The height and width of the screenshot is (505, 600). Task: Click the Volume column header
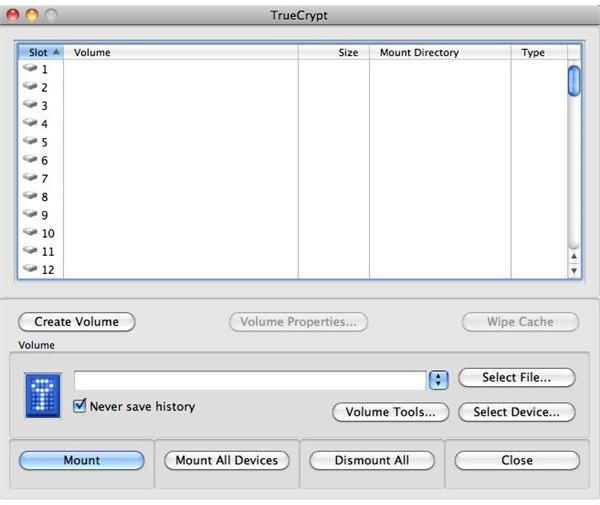point(181,52)
